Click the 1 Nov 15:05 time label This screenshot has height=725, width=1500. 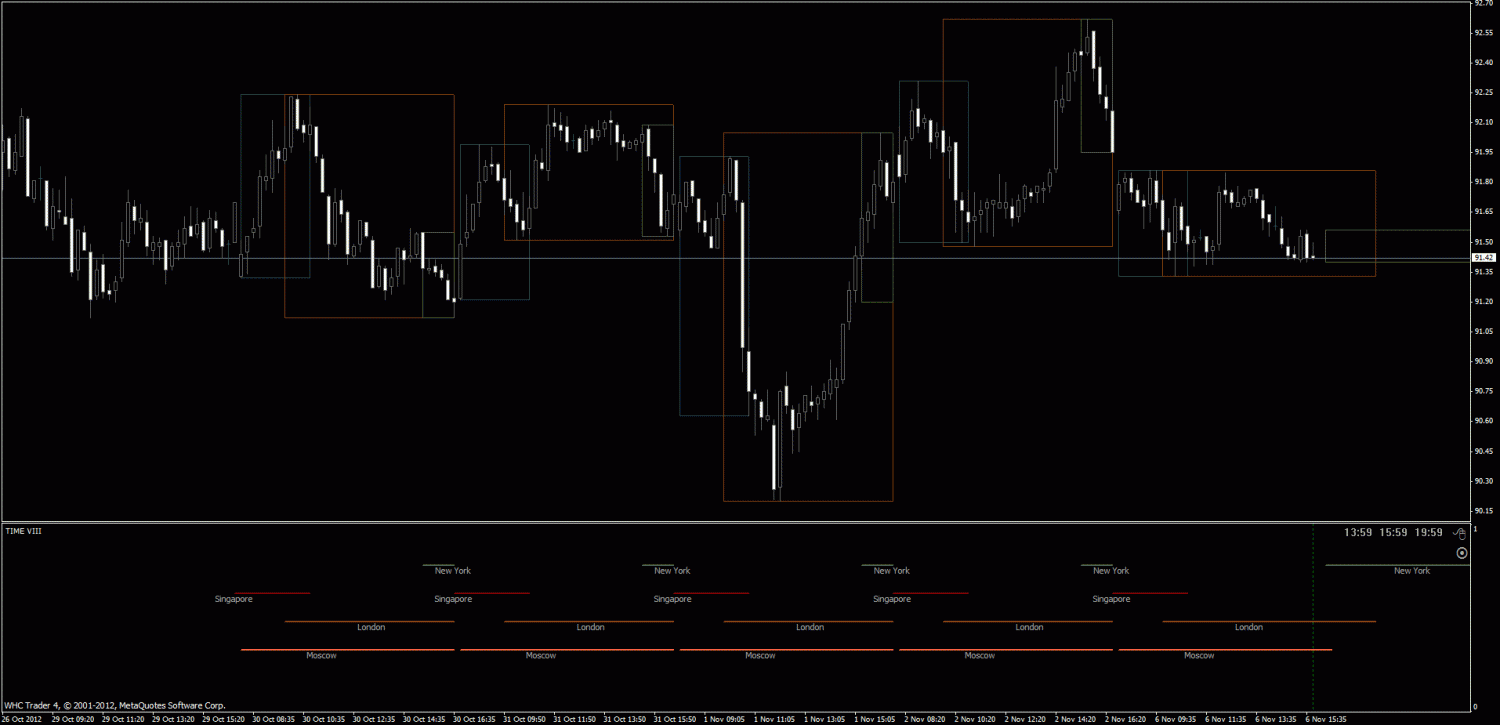click(x=874, y=719)
